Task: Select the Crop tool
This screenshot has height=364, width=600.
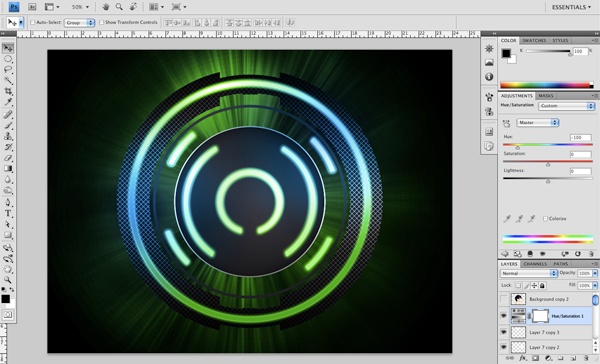Action: (8, 91)
